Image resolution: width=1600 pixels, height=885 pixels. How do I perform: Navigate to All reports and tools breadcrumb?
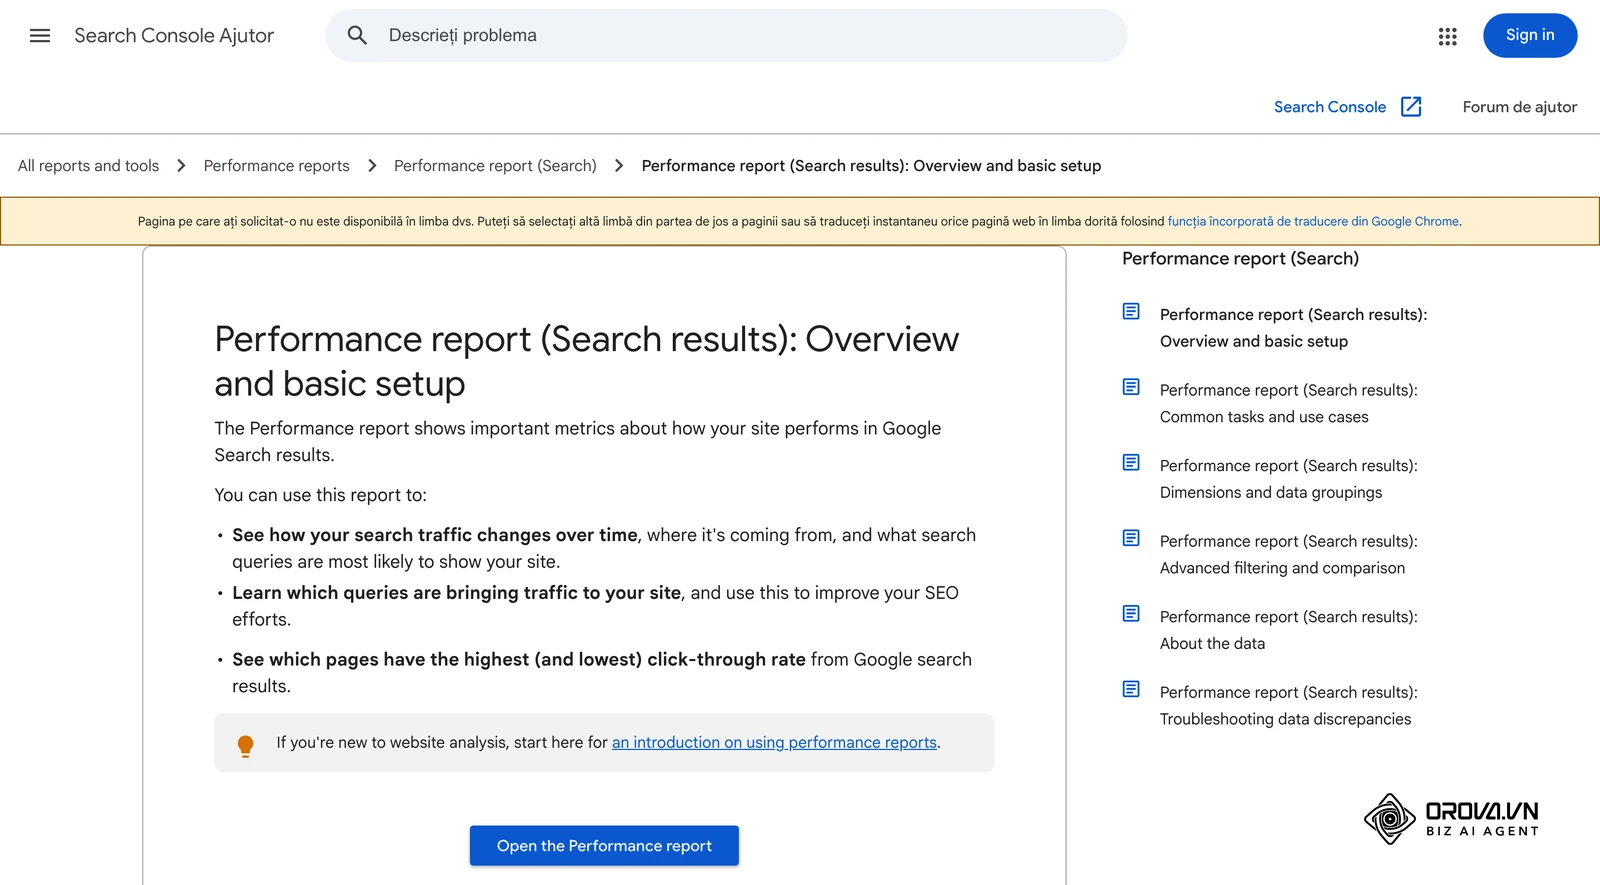[88, 166]
